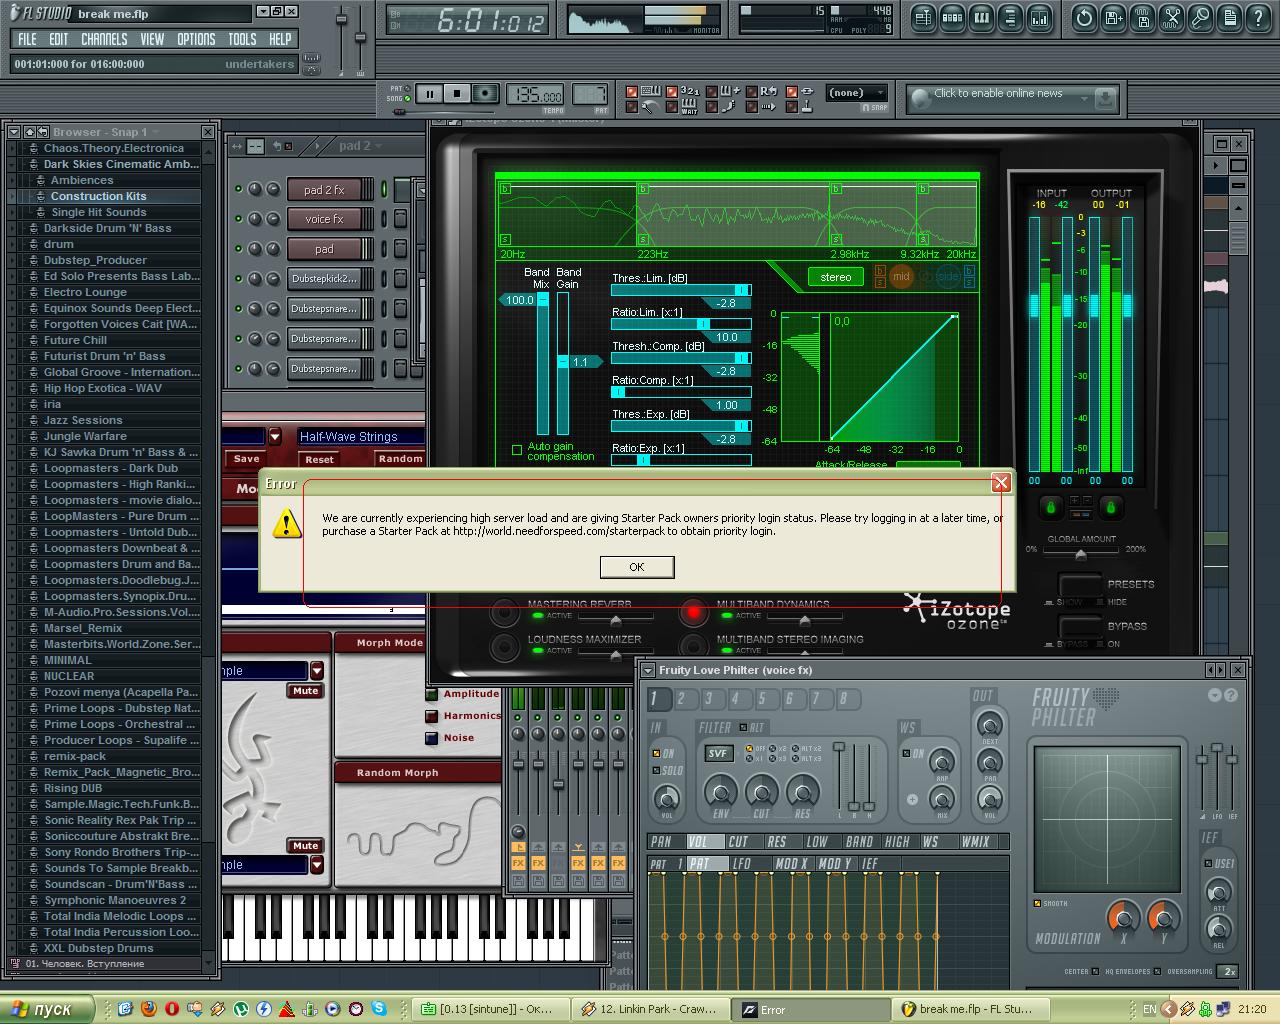Open the Fruity Love Philter window menu arrow
This screenshot has width=1280, height=1024.
[648, 670]
